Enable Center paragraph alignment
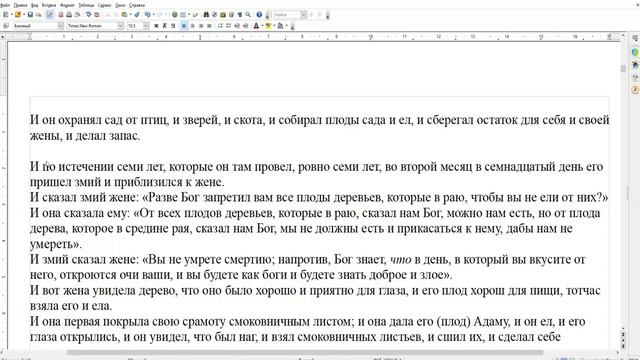This screenshot has width=640, height=360. pos(192,26)
